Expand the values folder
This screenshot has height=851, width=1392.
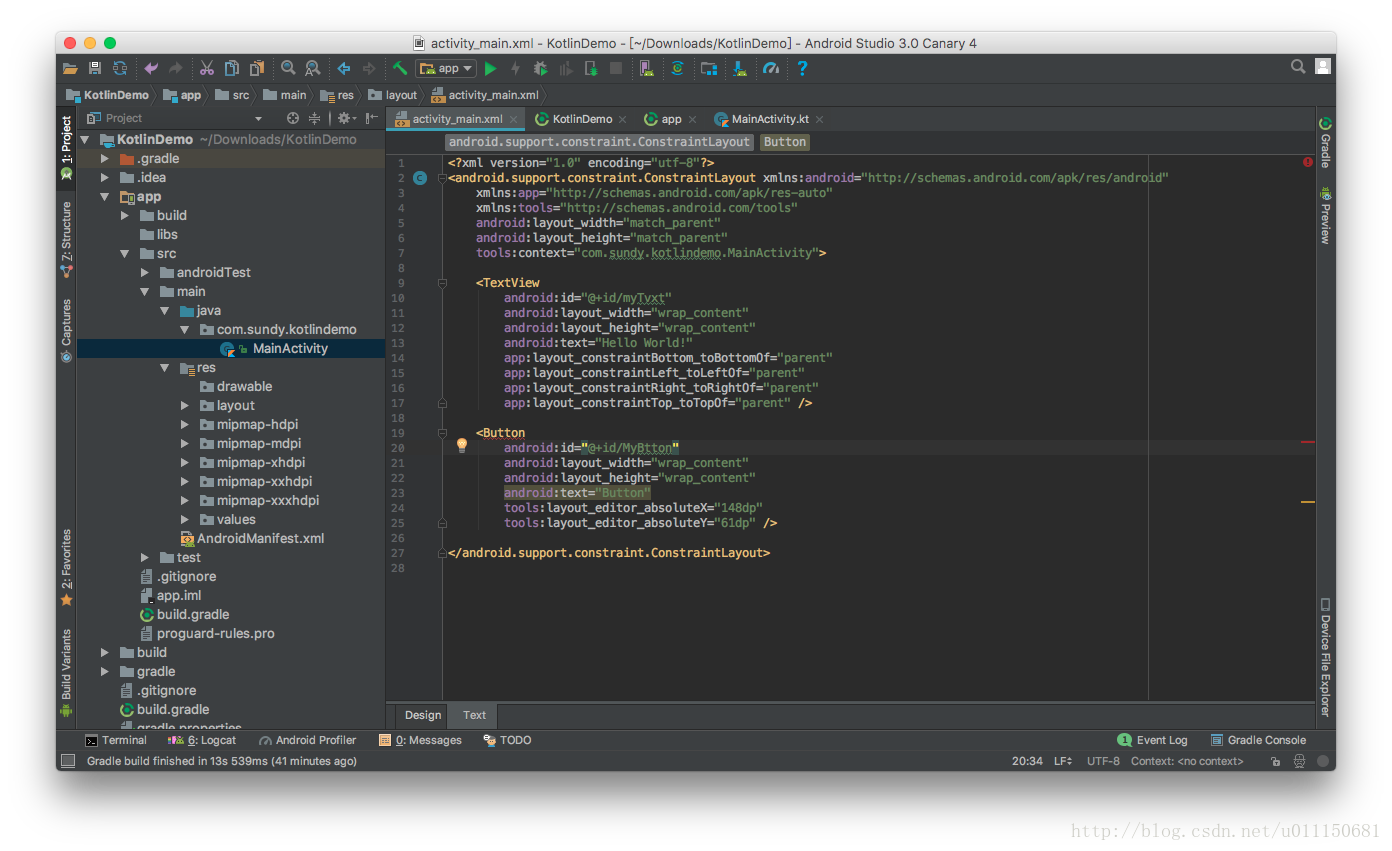click(185, 520)
